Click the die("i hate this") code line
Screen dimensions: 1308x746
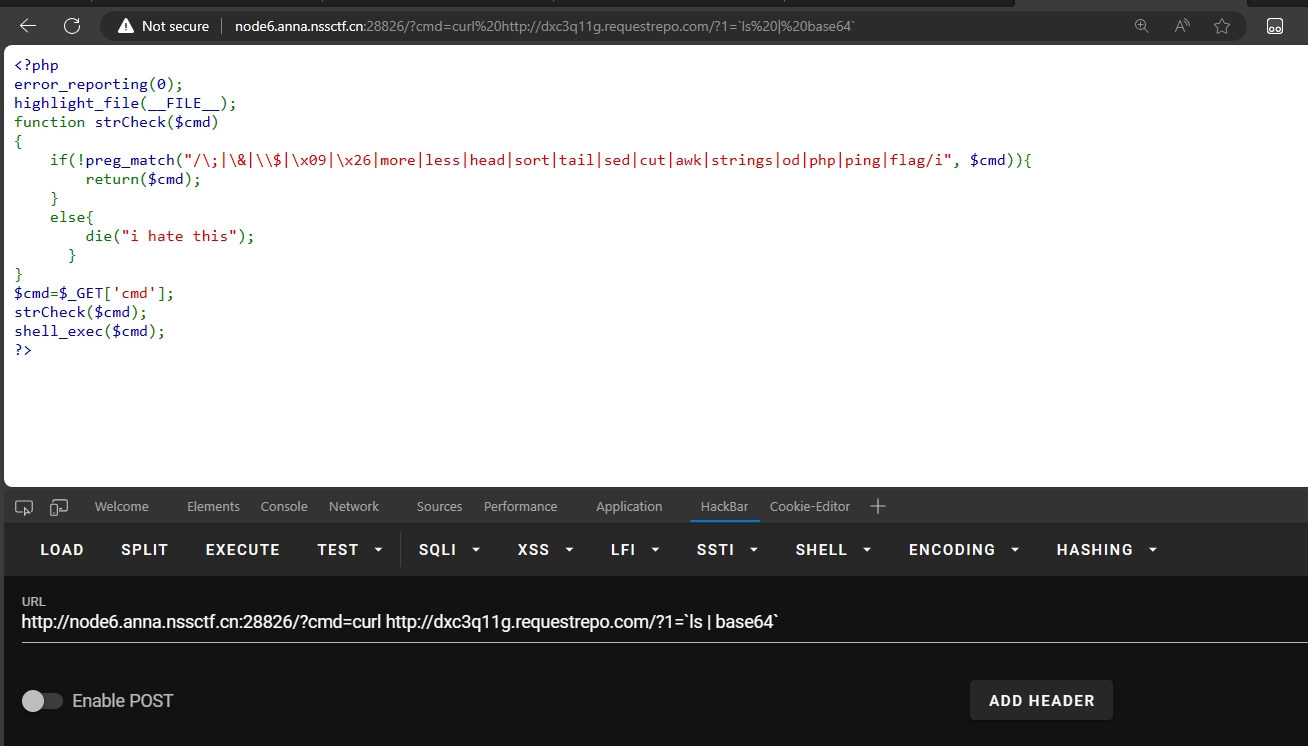tap(170, 236)
